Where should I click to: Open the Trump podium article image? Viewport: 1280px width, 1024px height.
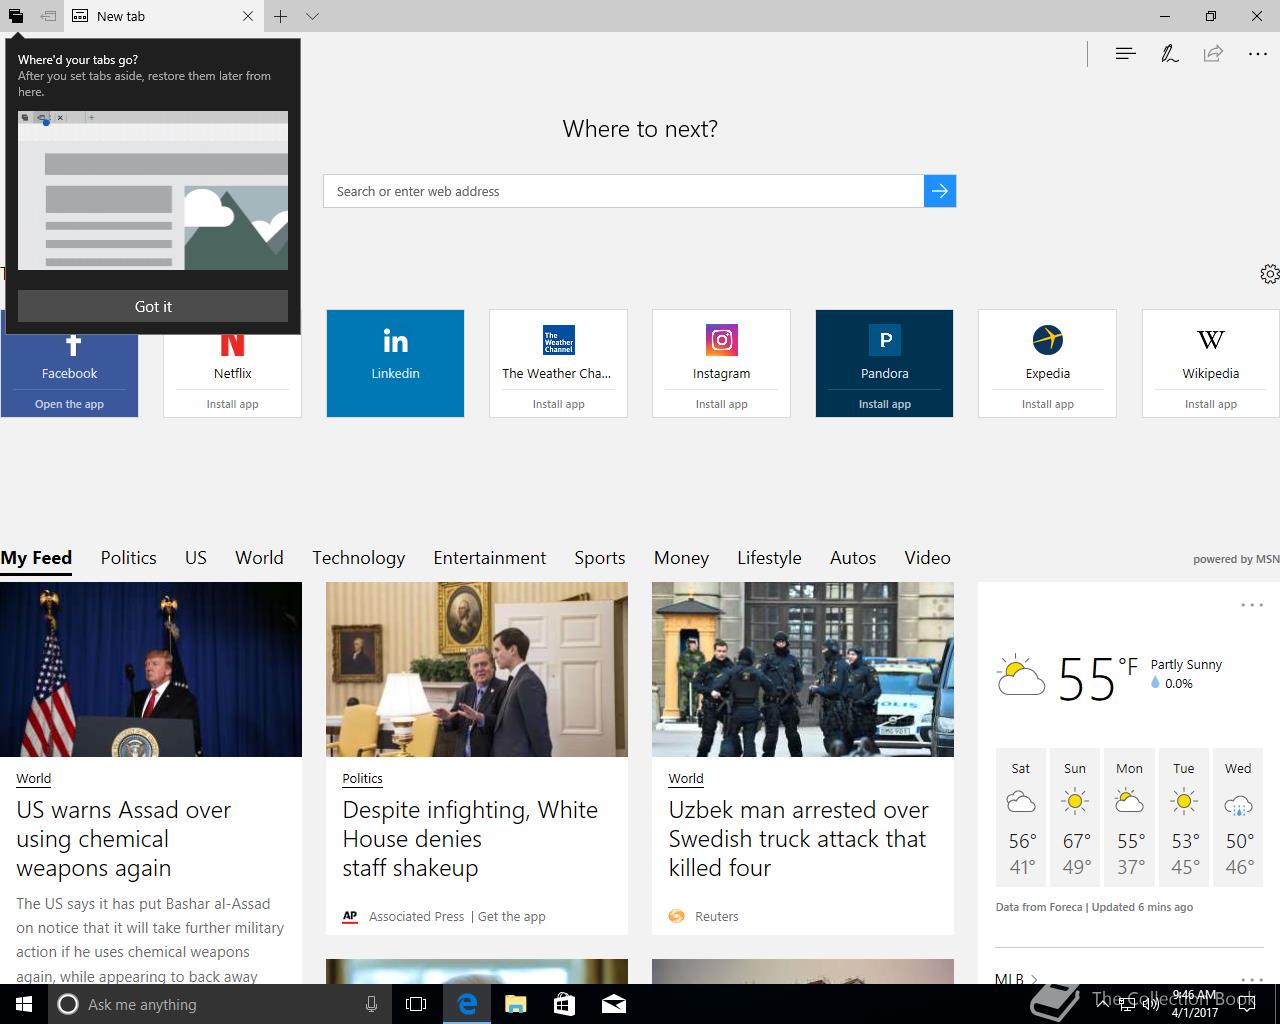click(x=151, y=669)
